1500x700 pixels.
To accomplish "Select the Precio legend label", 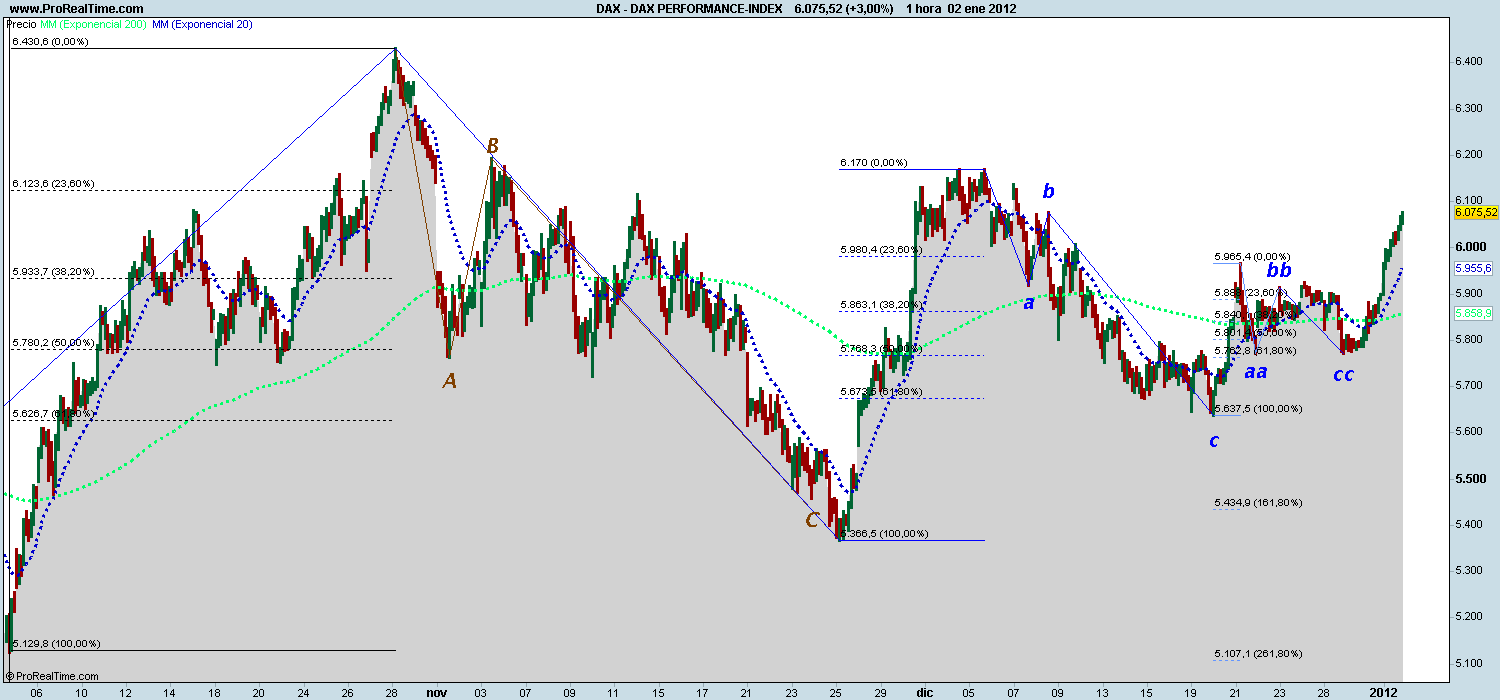I will (21, 23).
